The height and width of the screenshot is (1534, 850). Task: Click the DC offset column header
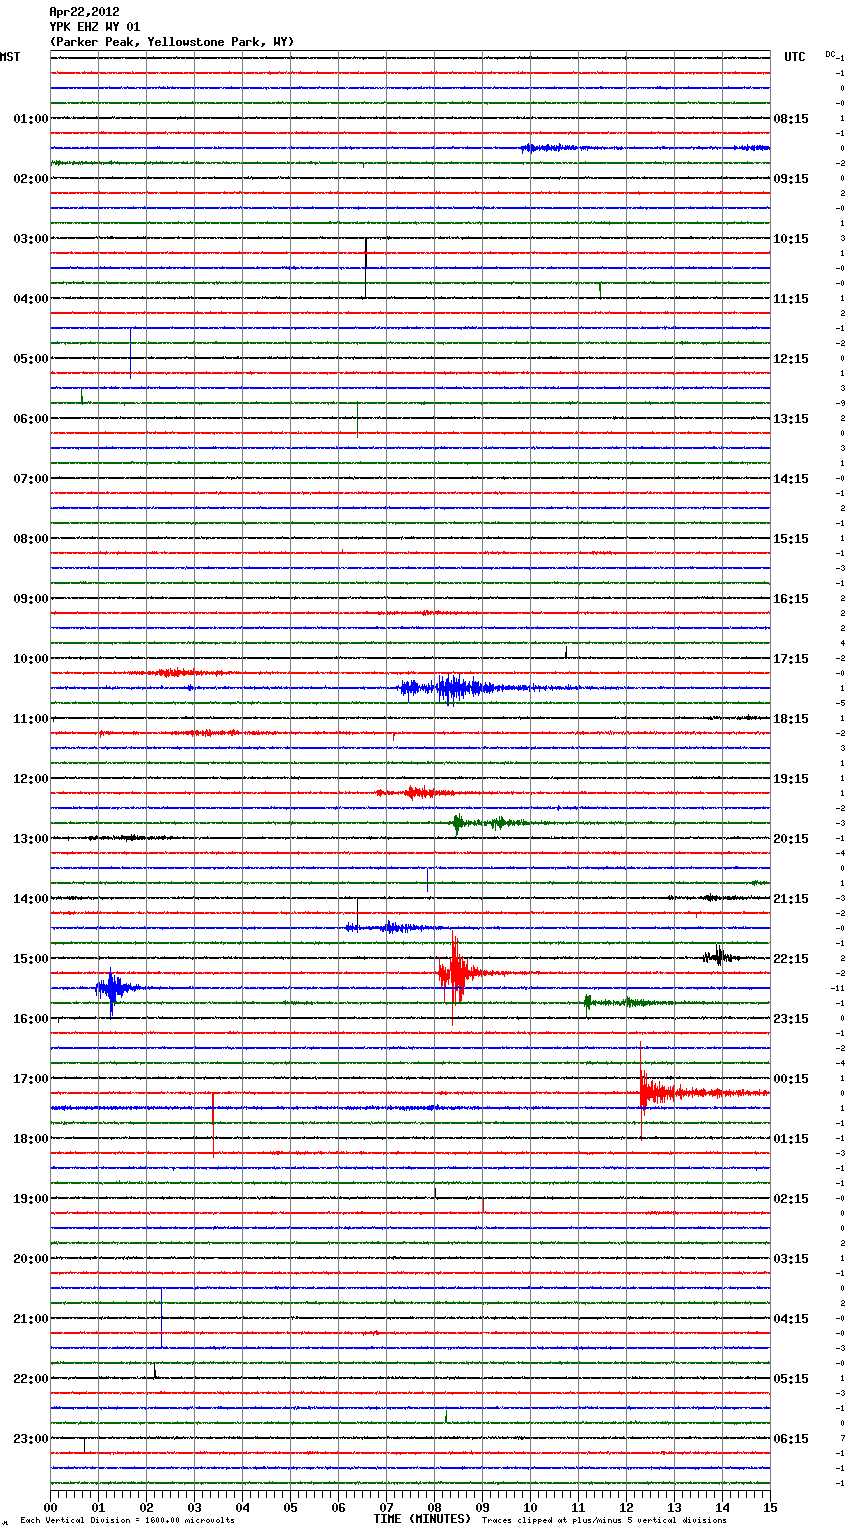[x=830, y=54]
